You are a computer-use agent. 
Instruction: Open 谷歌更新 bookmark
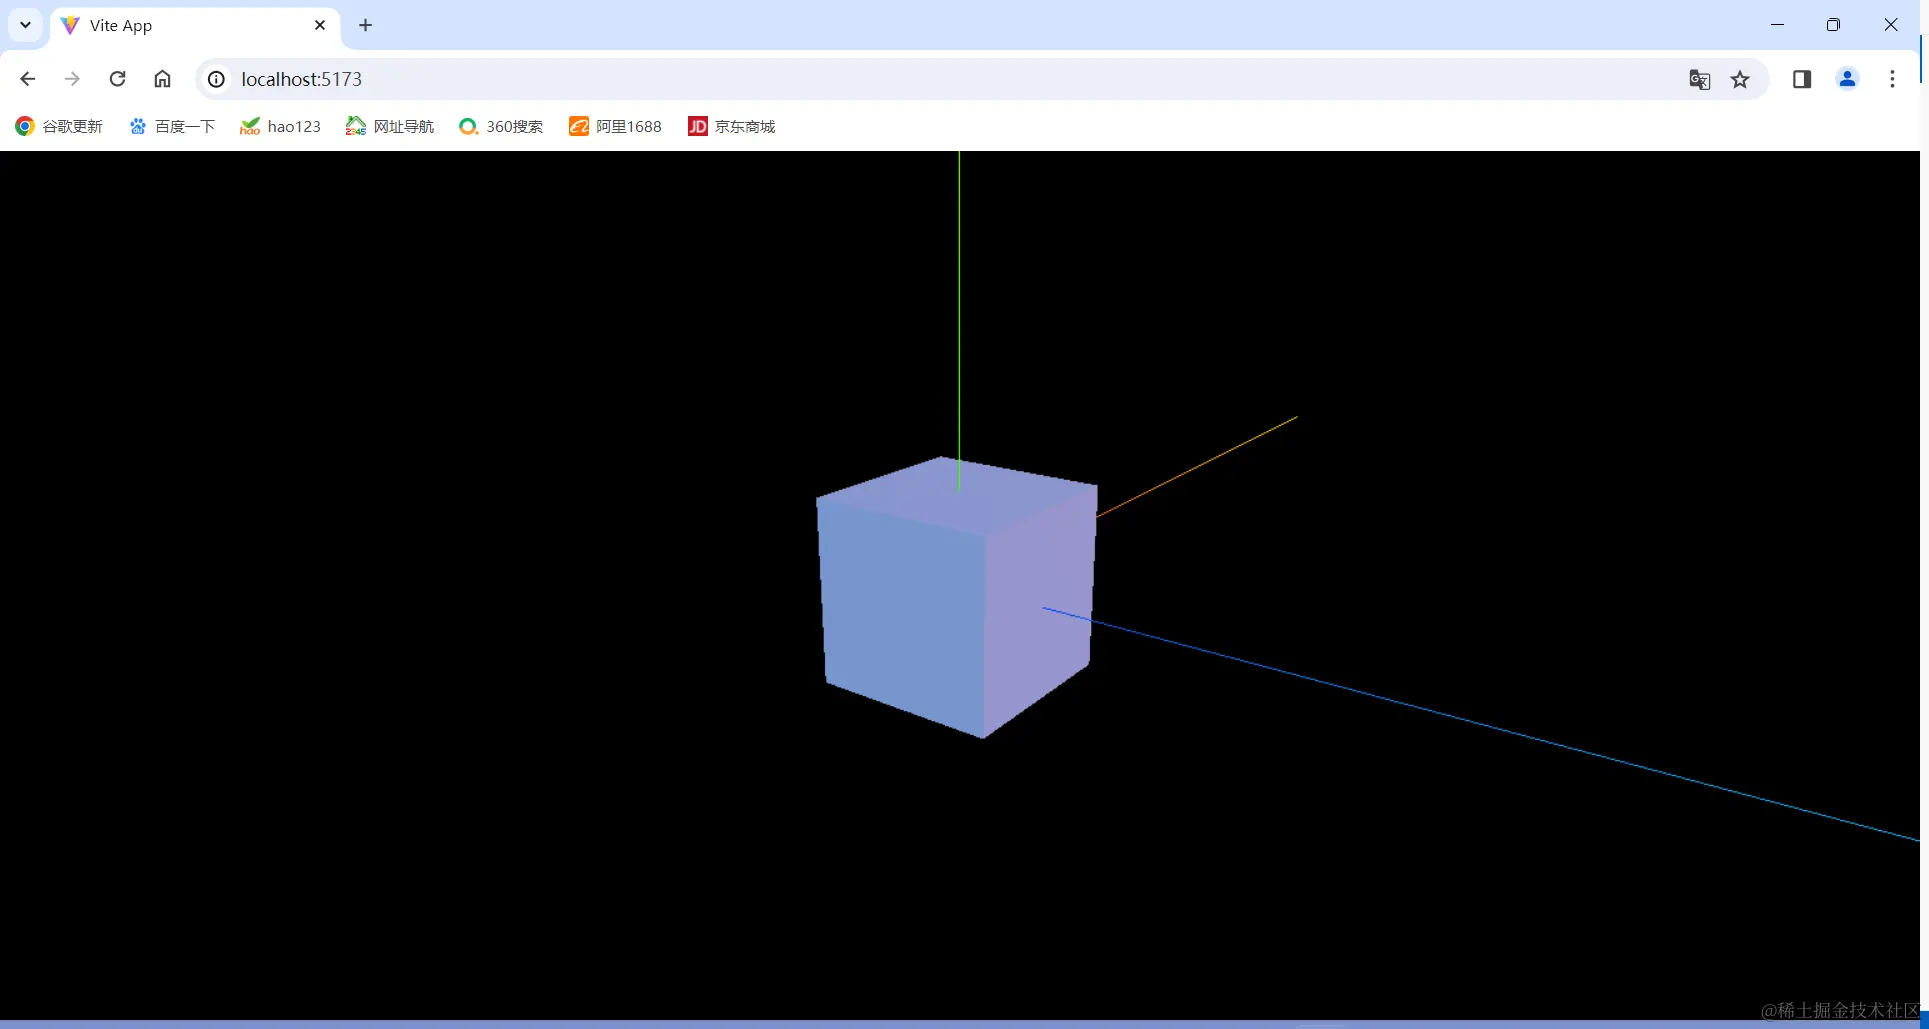[59, 126]
